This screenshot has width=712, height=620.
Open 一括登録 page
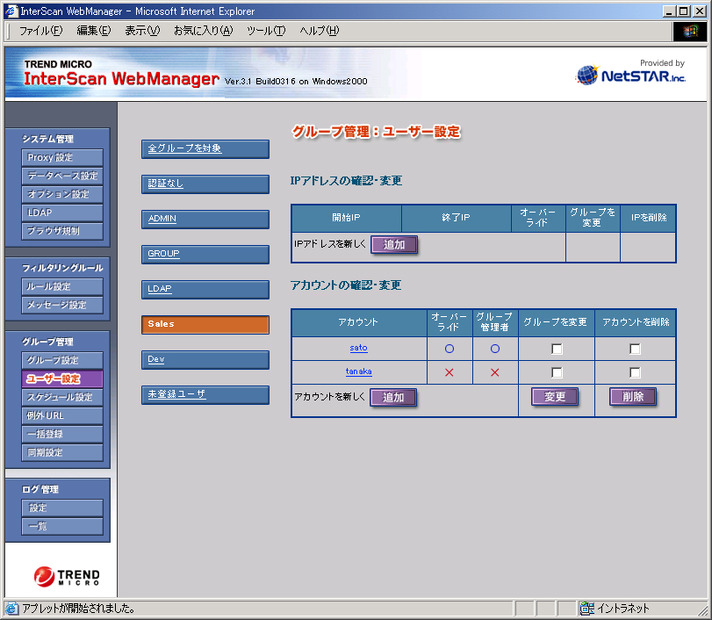tap(62, 434)
